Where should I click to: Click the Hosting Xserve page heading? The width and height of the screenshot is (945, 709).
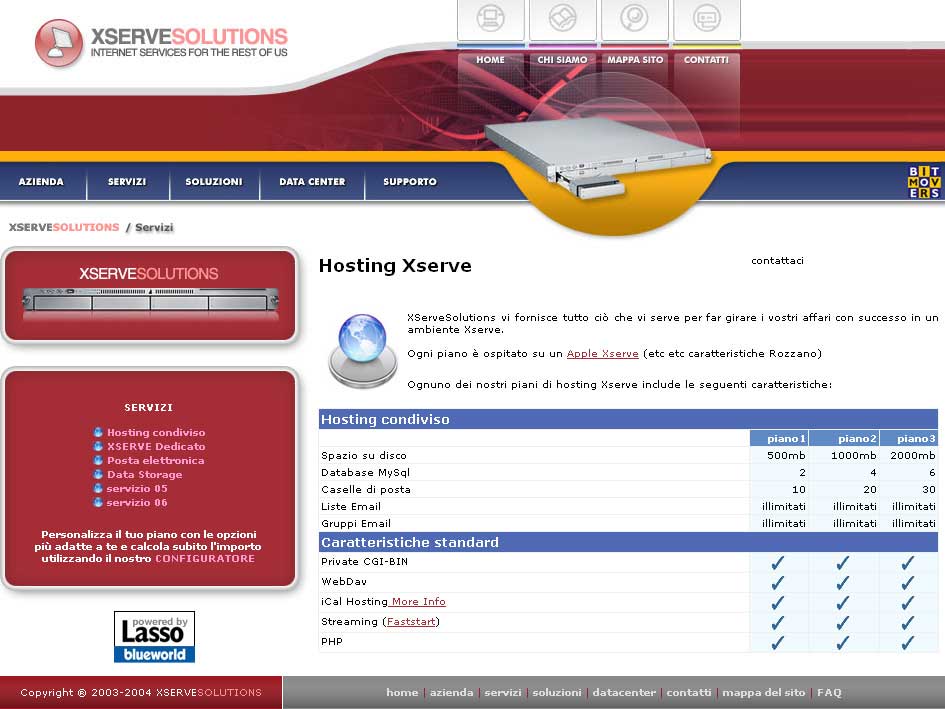click(x=395, y=265)
